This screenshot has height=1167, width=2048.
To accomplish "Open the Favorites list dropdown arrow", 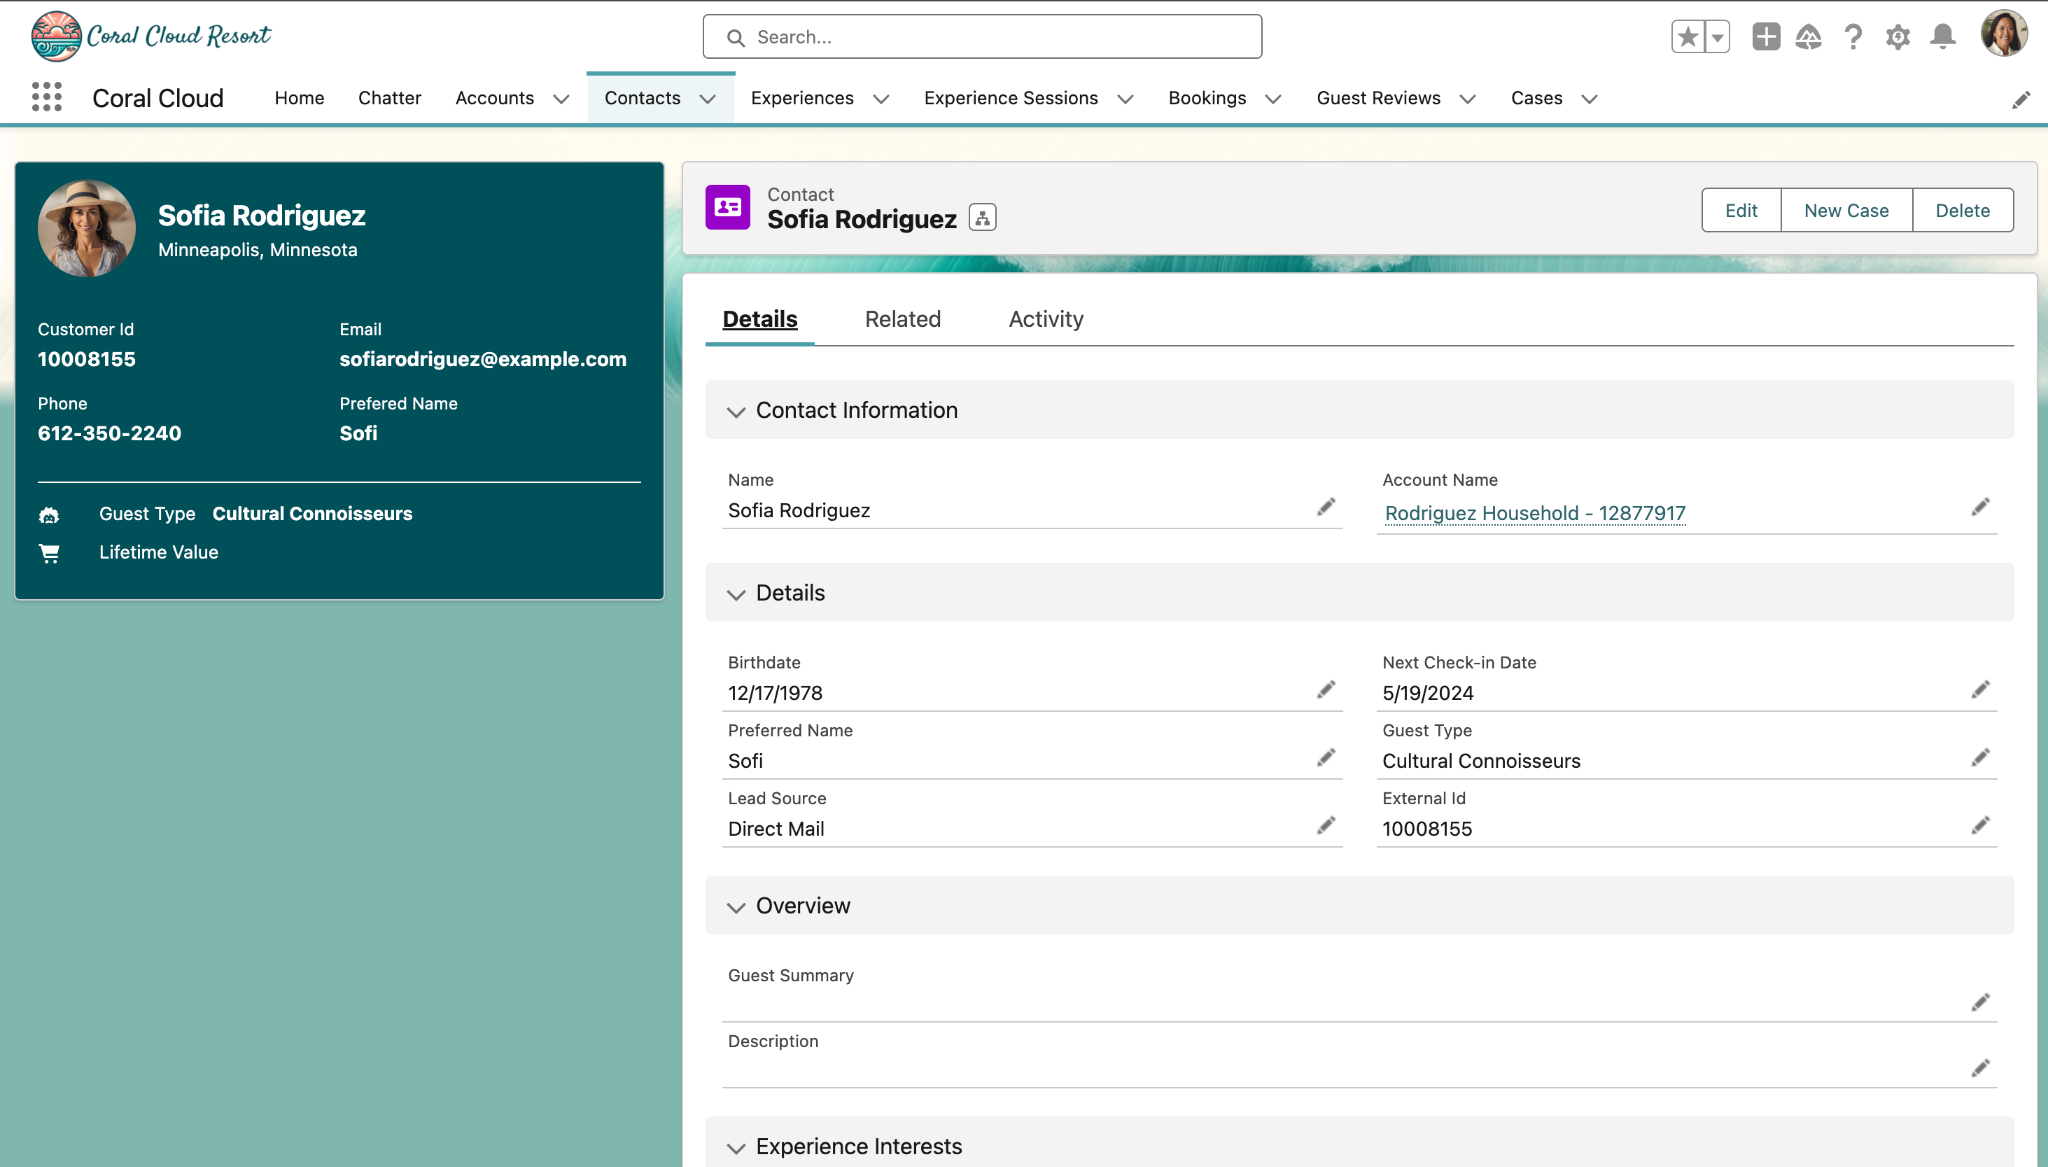I will (1717, 37).
